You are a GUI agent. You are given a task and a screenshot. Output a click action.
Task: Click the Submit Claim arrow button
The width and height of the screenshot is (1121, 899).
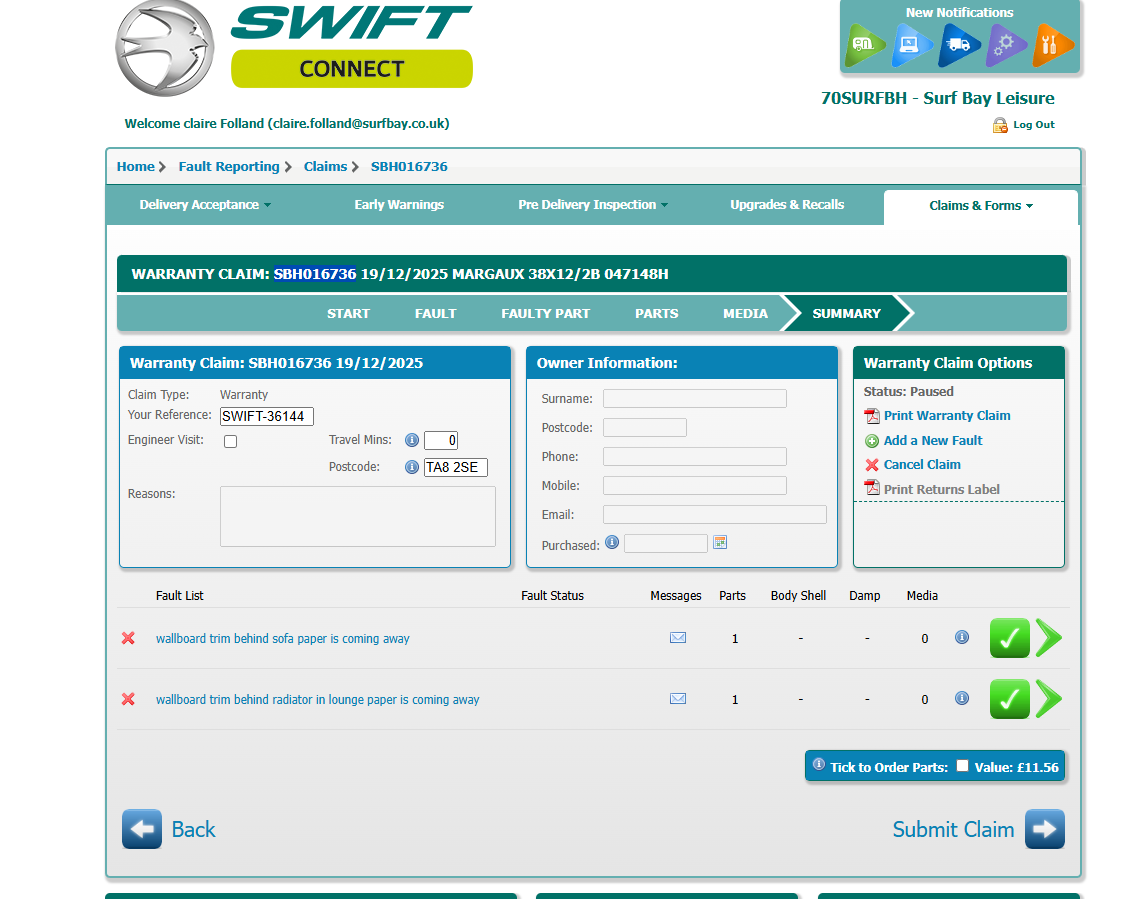coord(1045,829)
